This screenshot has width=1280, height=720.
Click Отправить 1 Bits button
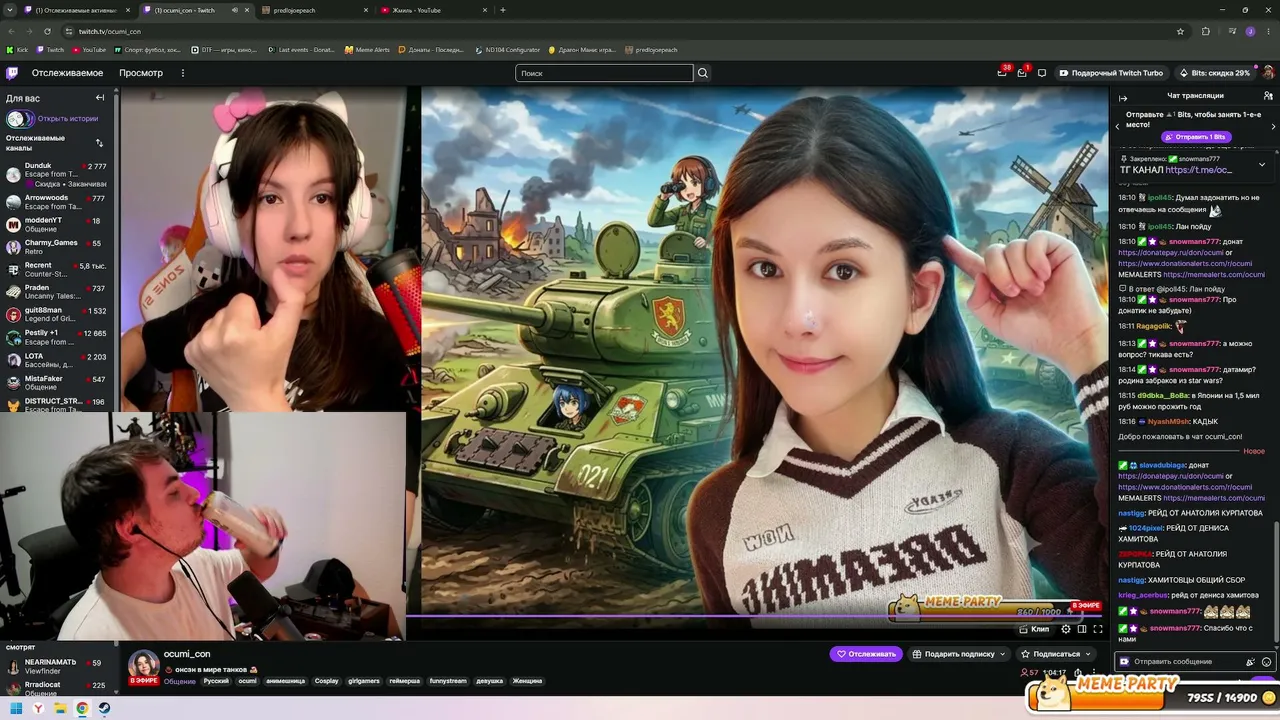coord(1195,137)
